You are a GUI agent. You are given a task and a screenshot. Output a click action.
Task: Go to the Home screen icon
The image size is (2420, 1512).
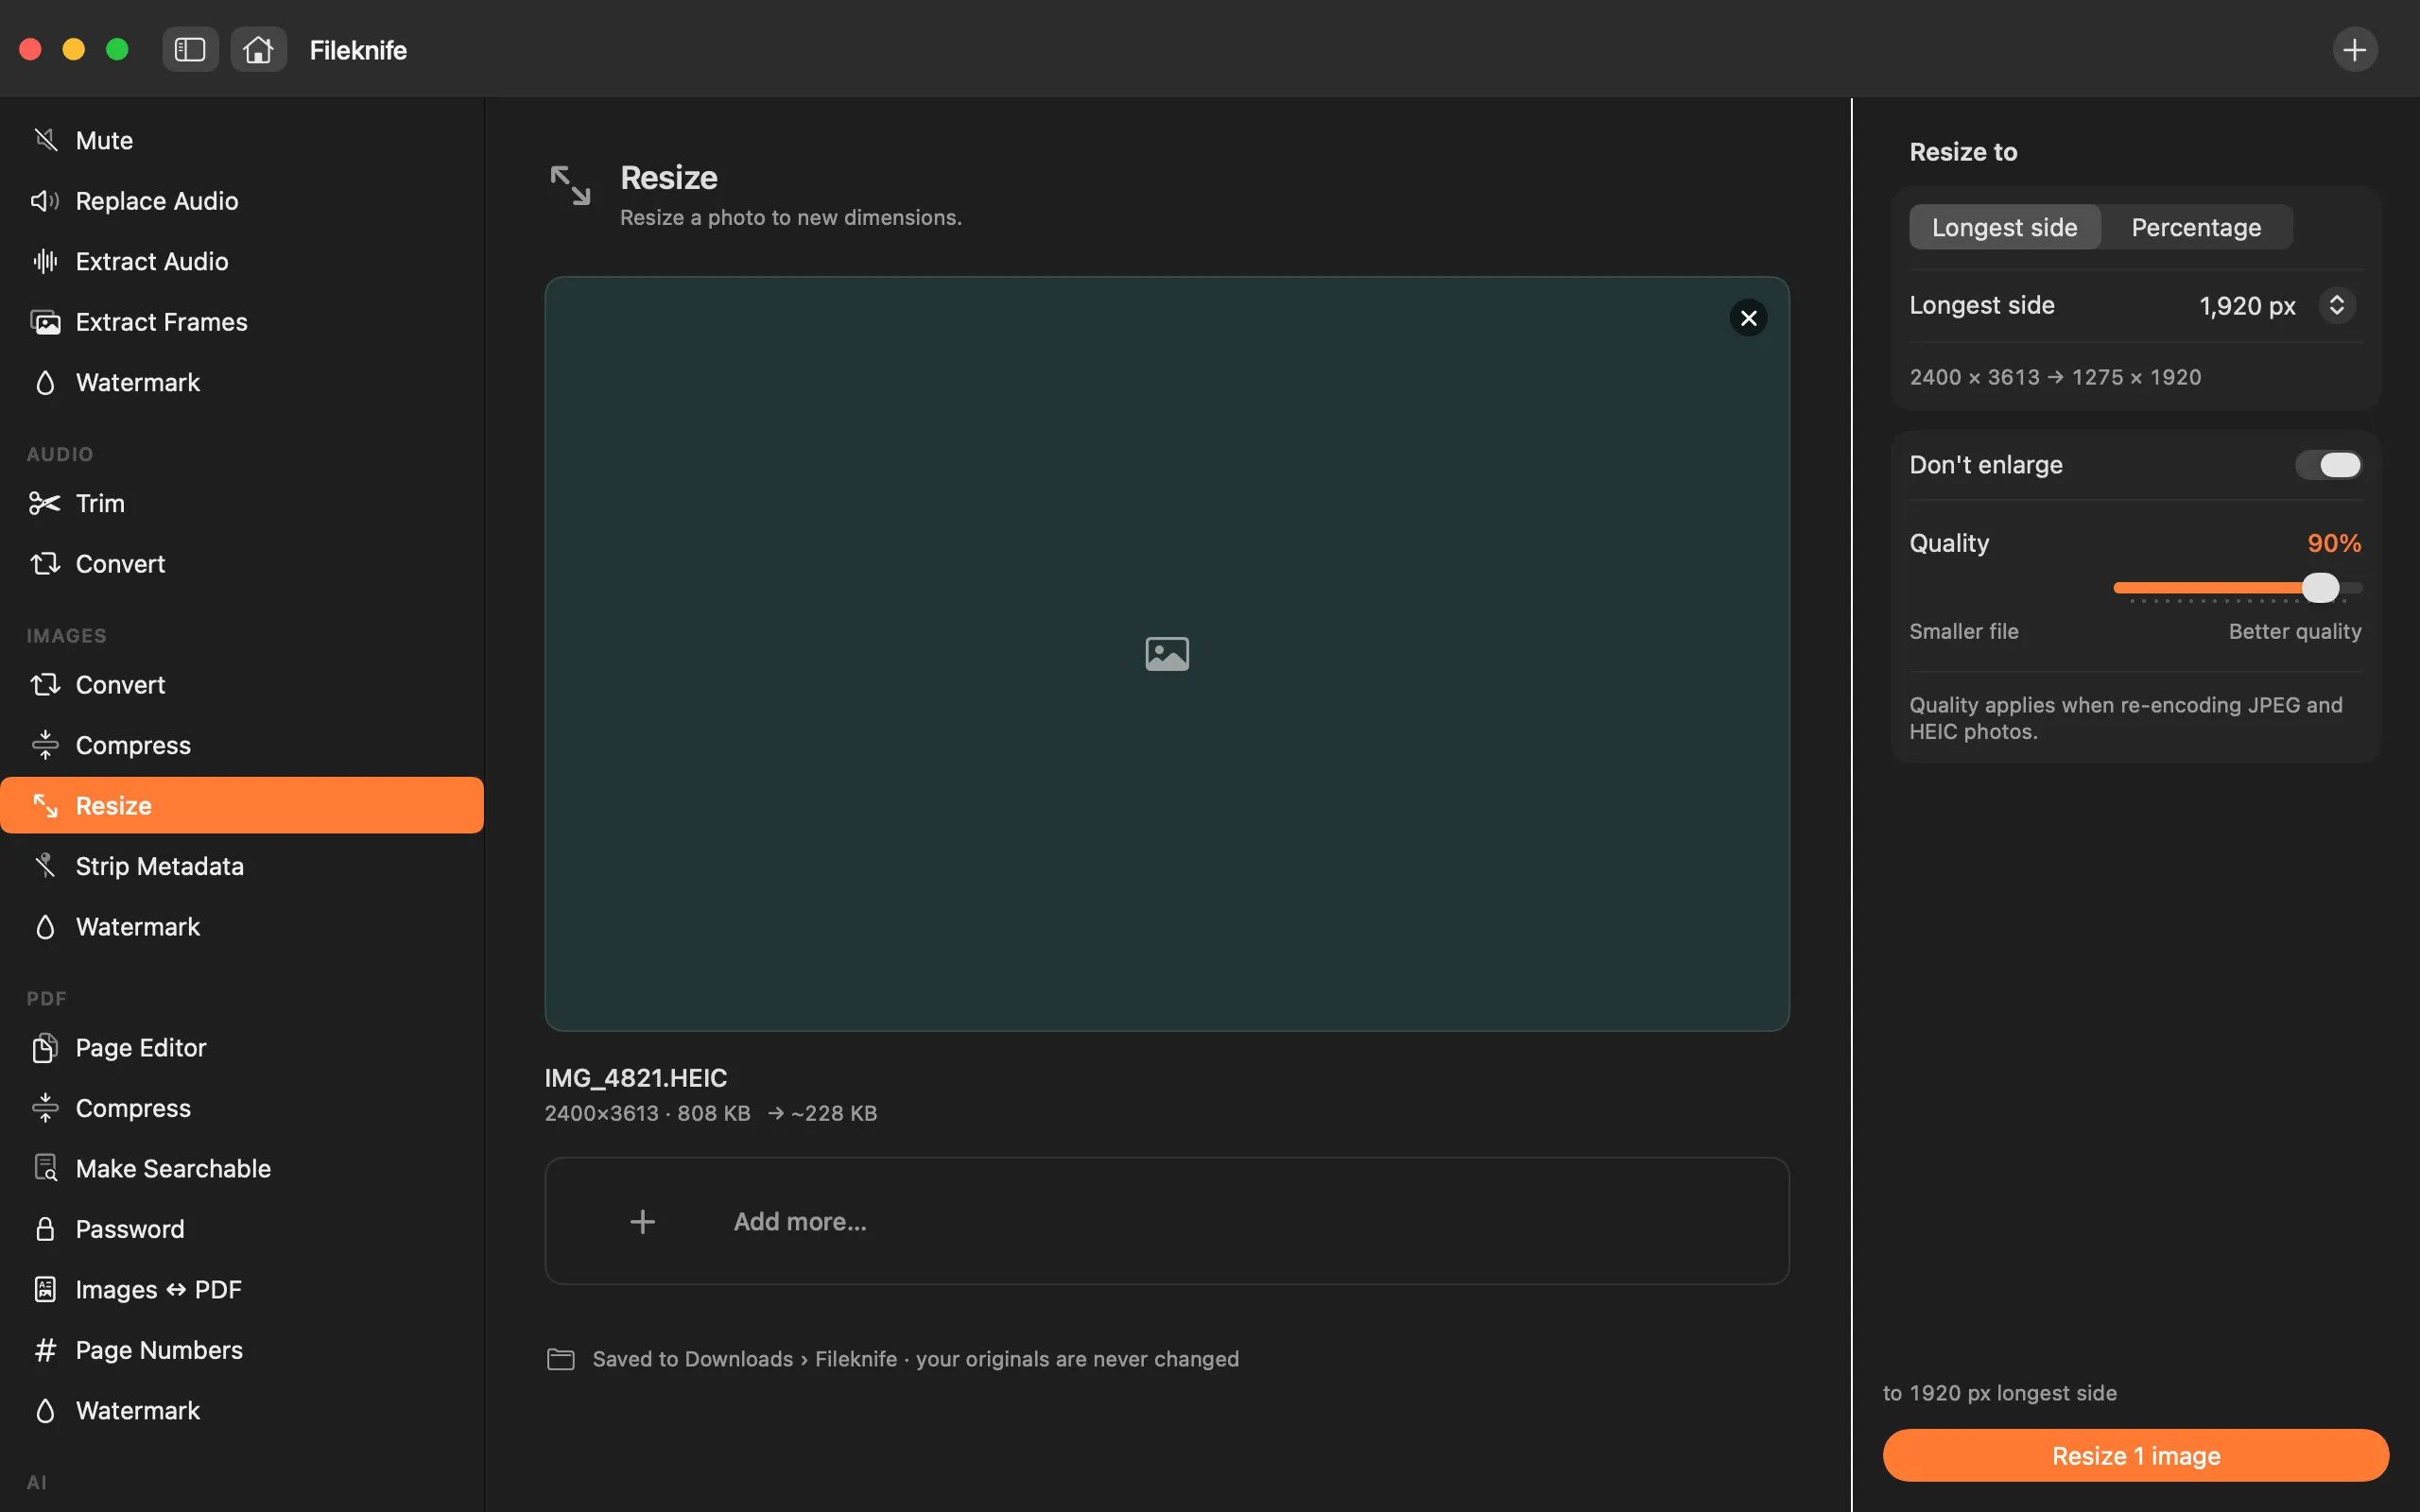[x=258, y=49]
